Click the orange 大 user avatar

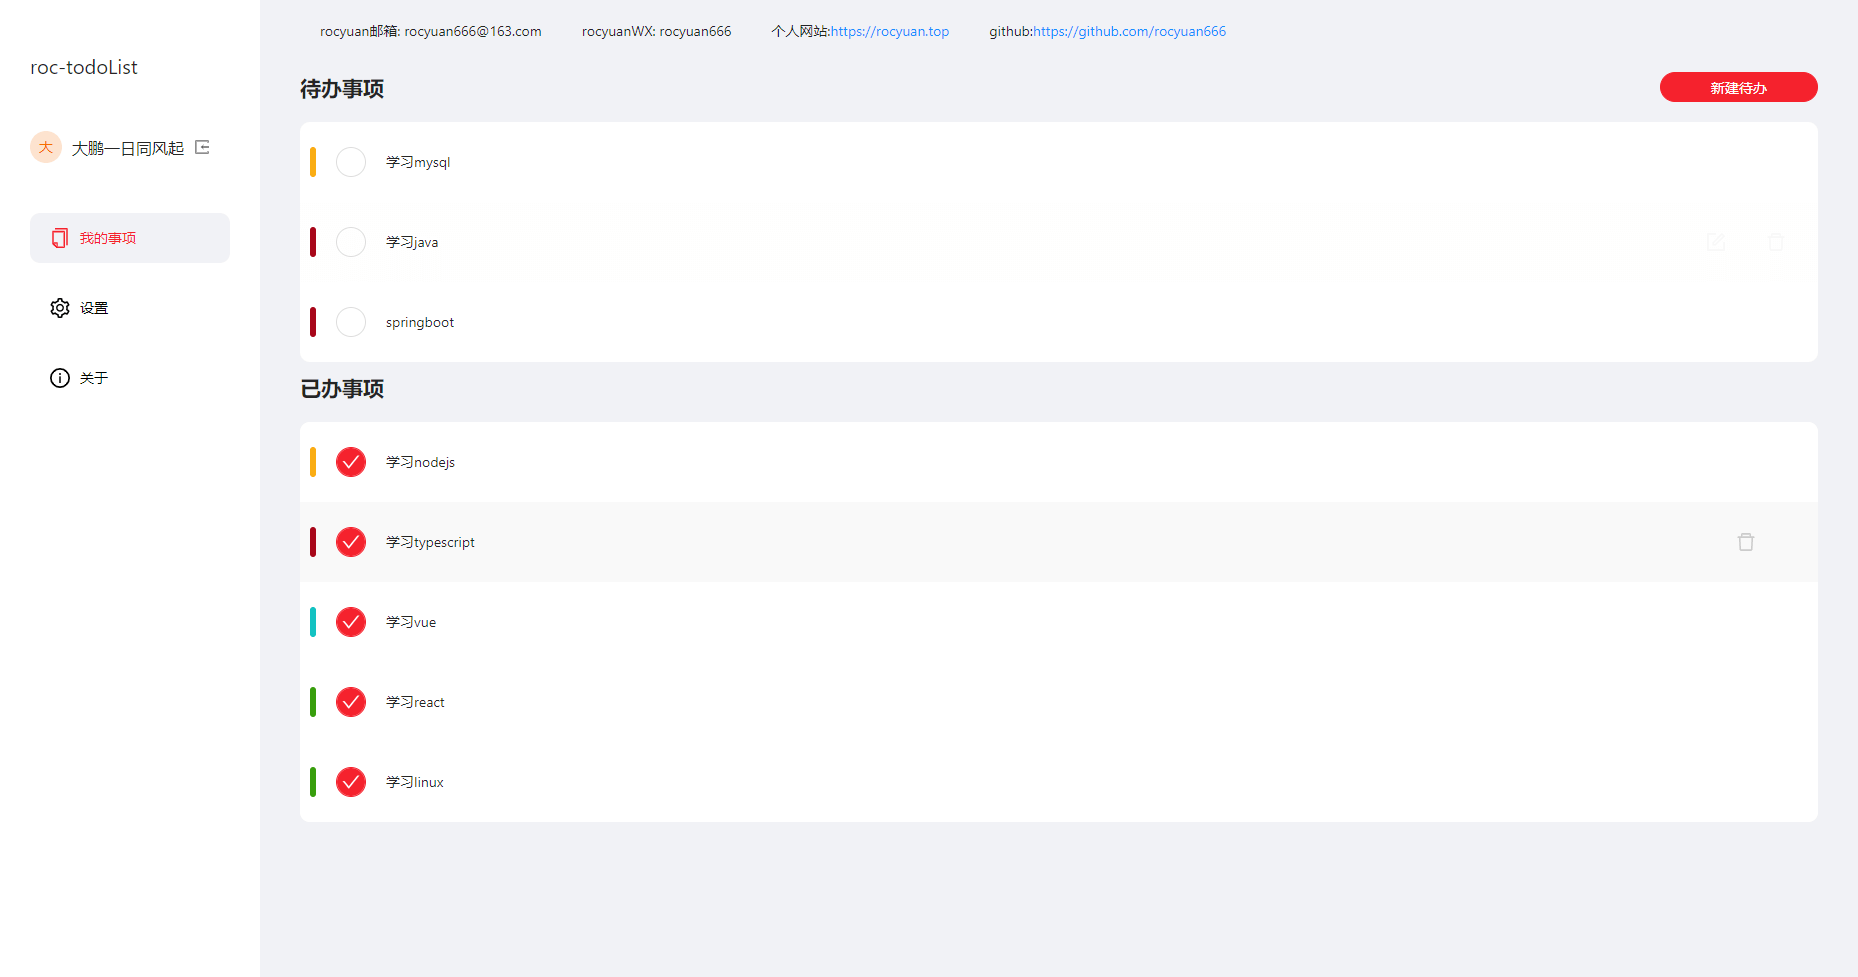46,147
